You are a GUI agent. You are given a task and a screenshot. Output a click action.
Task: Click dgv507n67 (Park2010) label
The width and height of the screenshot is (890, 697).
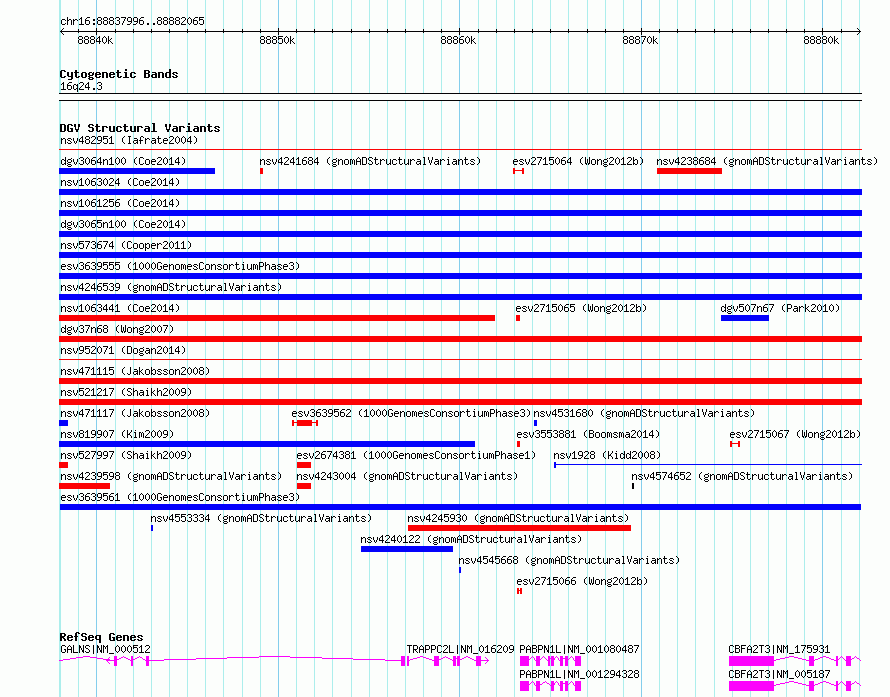[780, 308]
